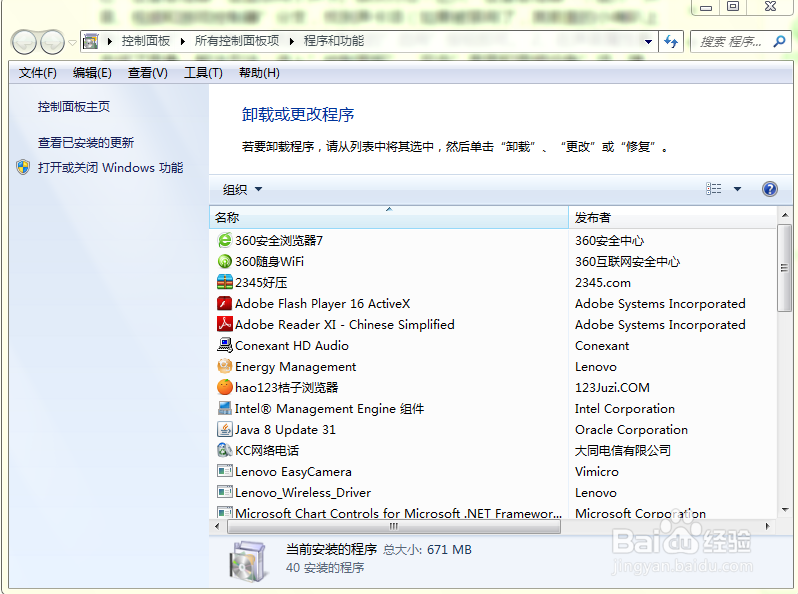Select the Conexant publisher cell
The width and height of the screenshot is (798, 594).
point(602,346)
